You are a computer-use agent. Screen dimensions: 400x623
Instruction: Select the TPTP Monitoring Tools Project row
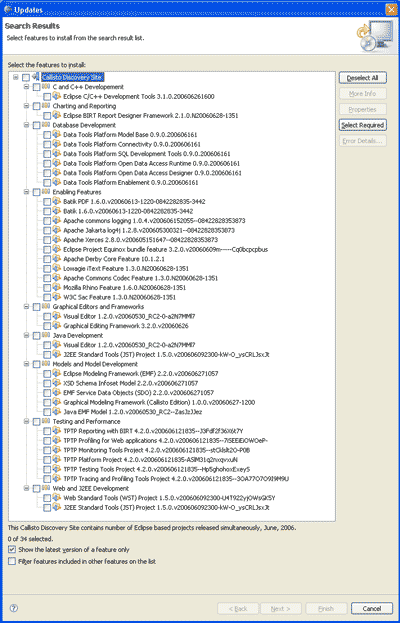[157, 450]
